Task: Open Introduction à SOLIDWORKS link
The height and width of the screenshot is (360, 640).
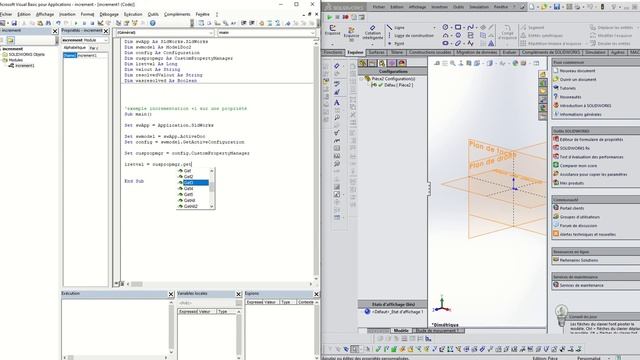Action: click(585, 106)
